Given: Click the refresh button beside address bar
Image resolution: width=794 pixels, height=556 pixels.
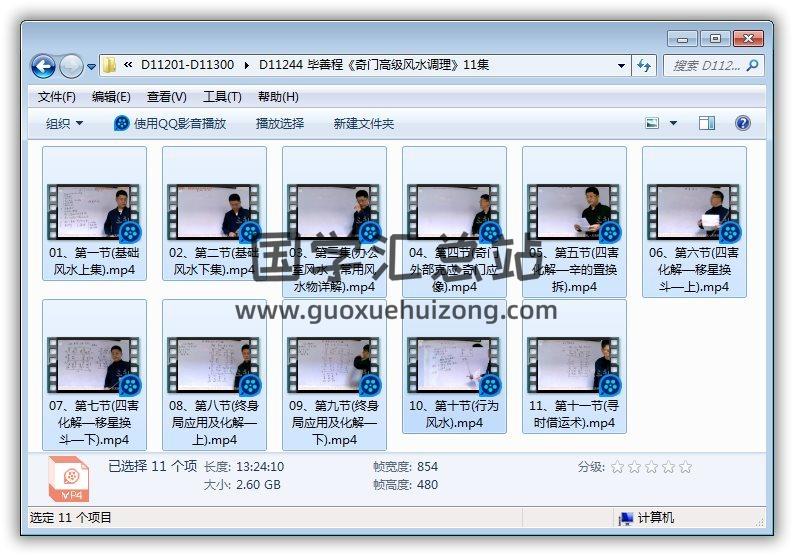Looking at the screenshot, I should 645,66.
